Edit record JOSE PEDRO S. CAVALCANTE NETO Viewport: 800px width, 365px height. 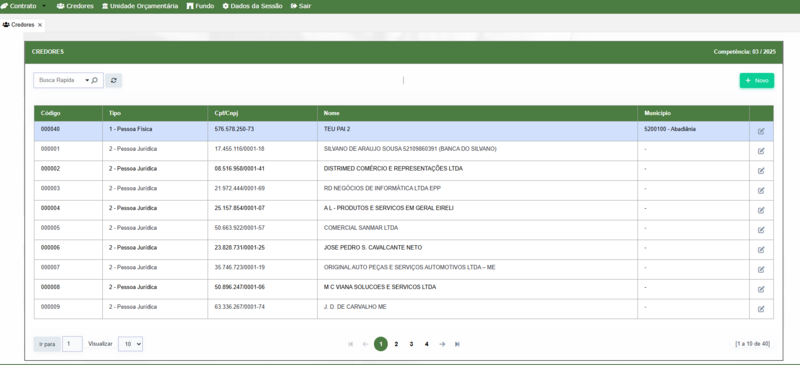(761, 250)
